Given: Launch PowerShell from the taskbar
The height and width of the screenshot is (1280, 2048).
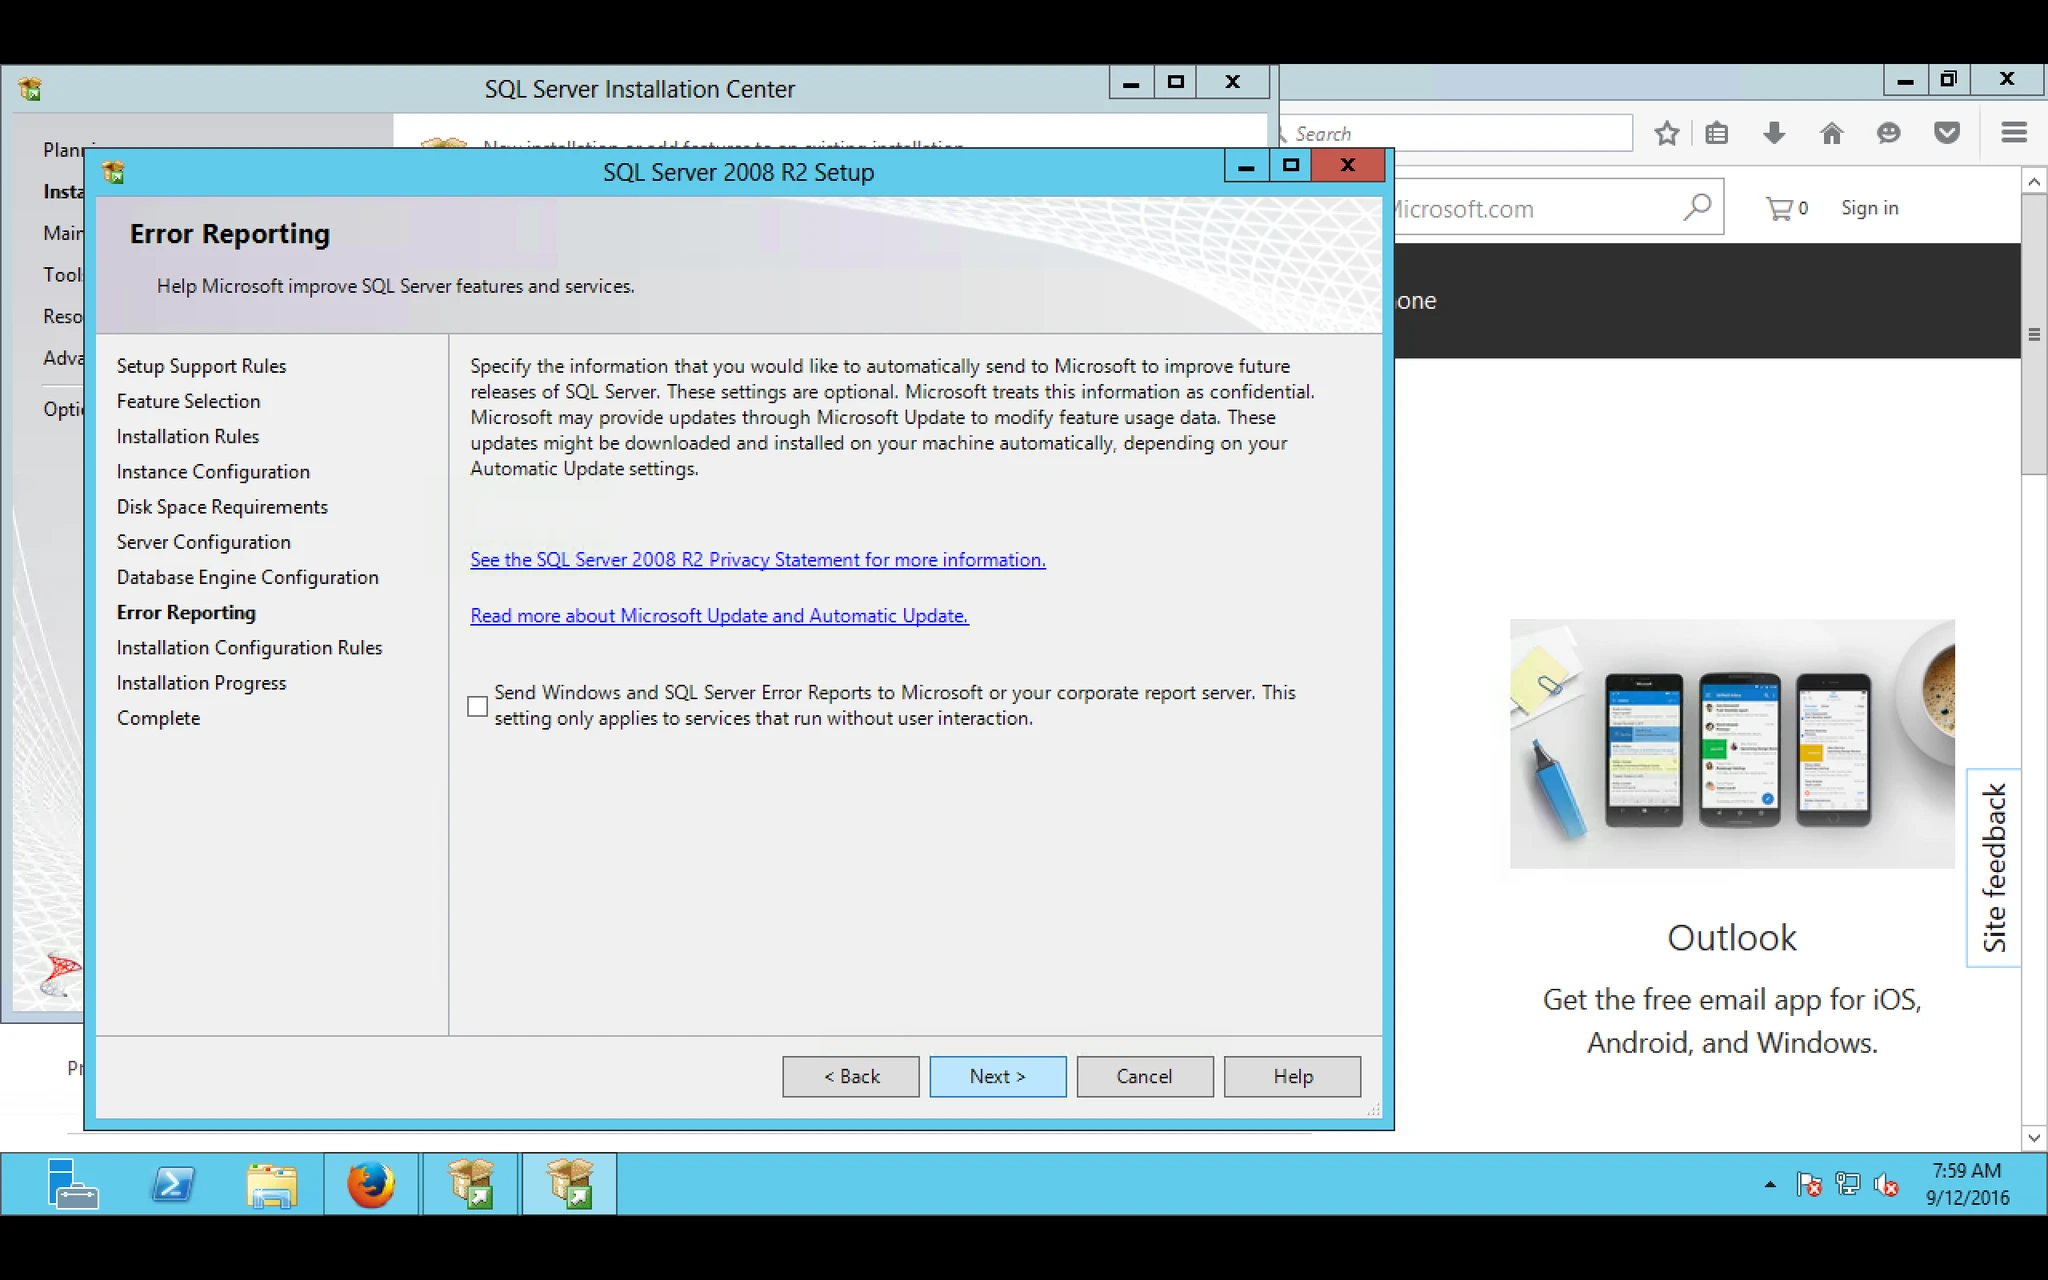Looking at the screenshot, I should pyautogui.click(x=173, y=1185).
